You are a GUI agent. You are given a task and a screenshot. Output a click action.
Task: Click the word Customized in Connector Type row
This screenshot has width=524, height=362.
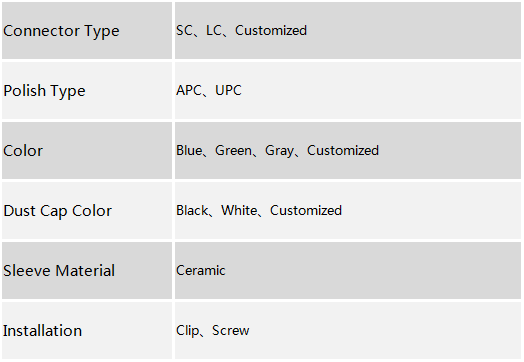[x=271, y=30]
